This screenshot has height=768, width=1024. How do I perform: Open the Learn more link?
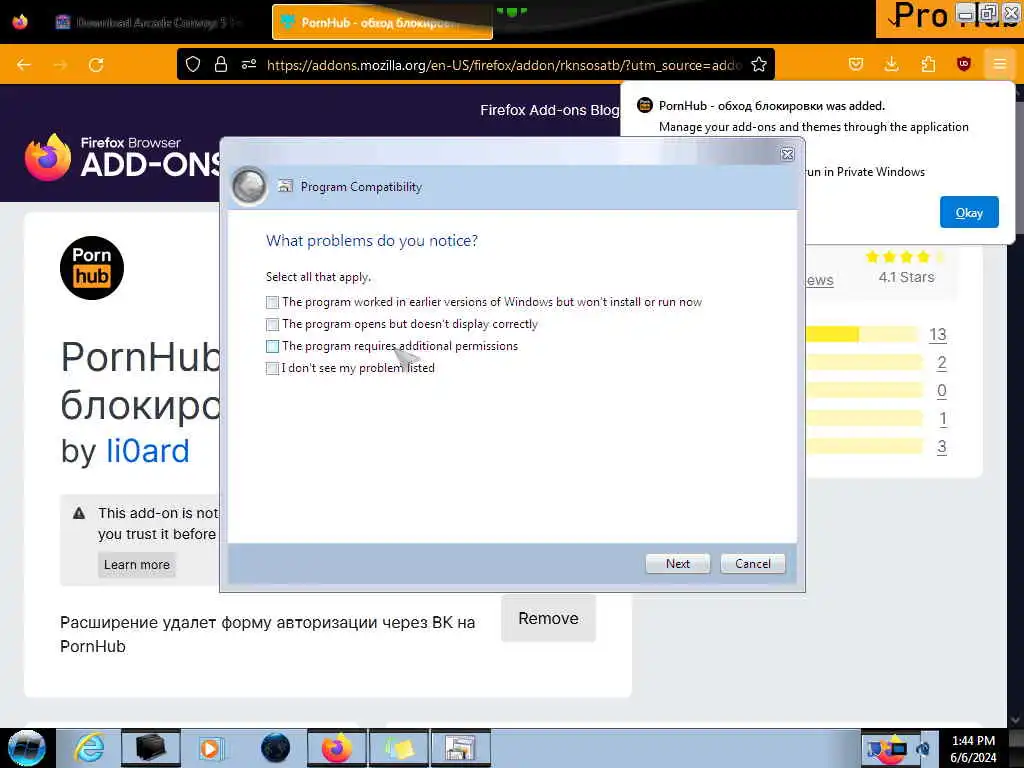(136, 564)
